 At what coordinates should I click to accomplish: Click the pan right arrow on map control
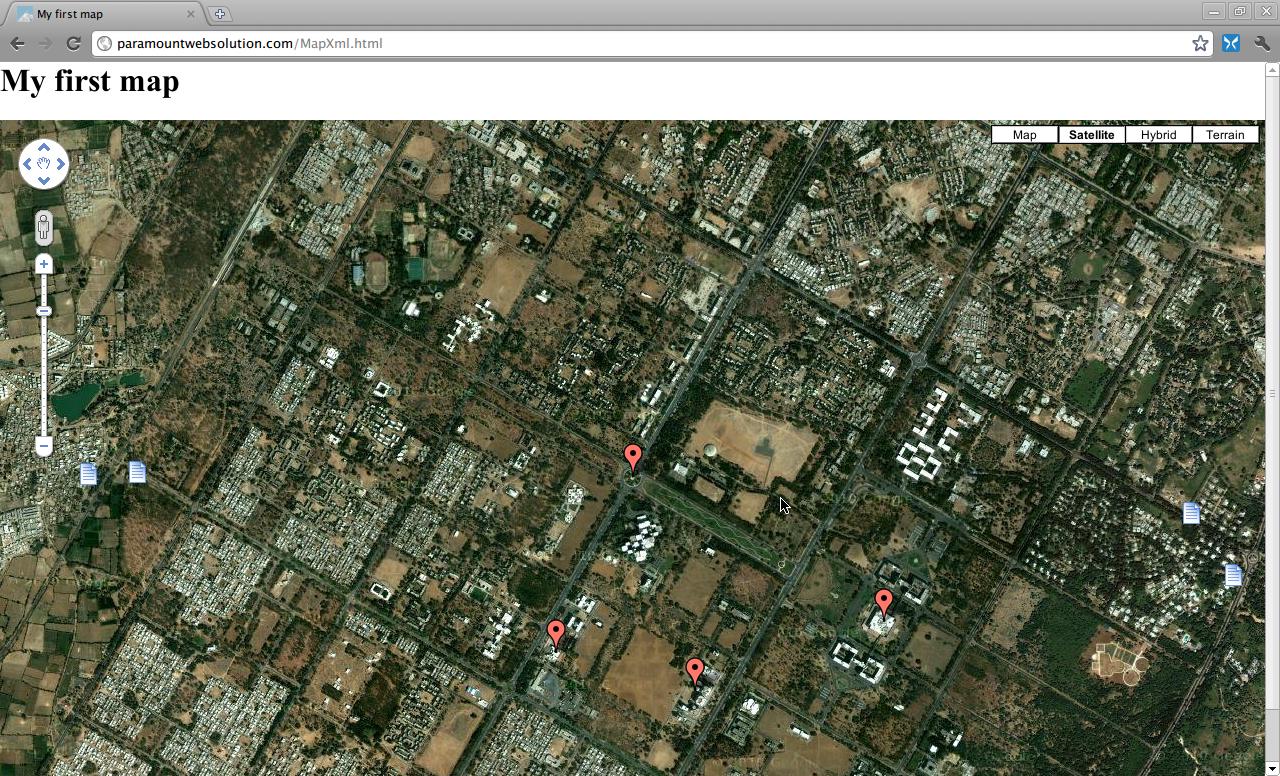[61, 164]
